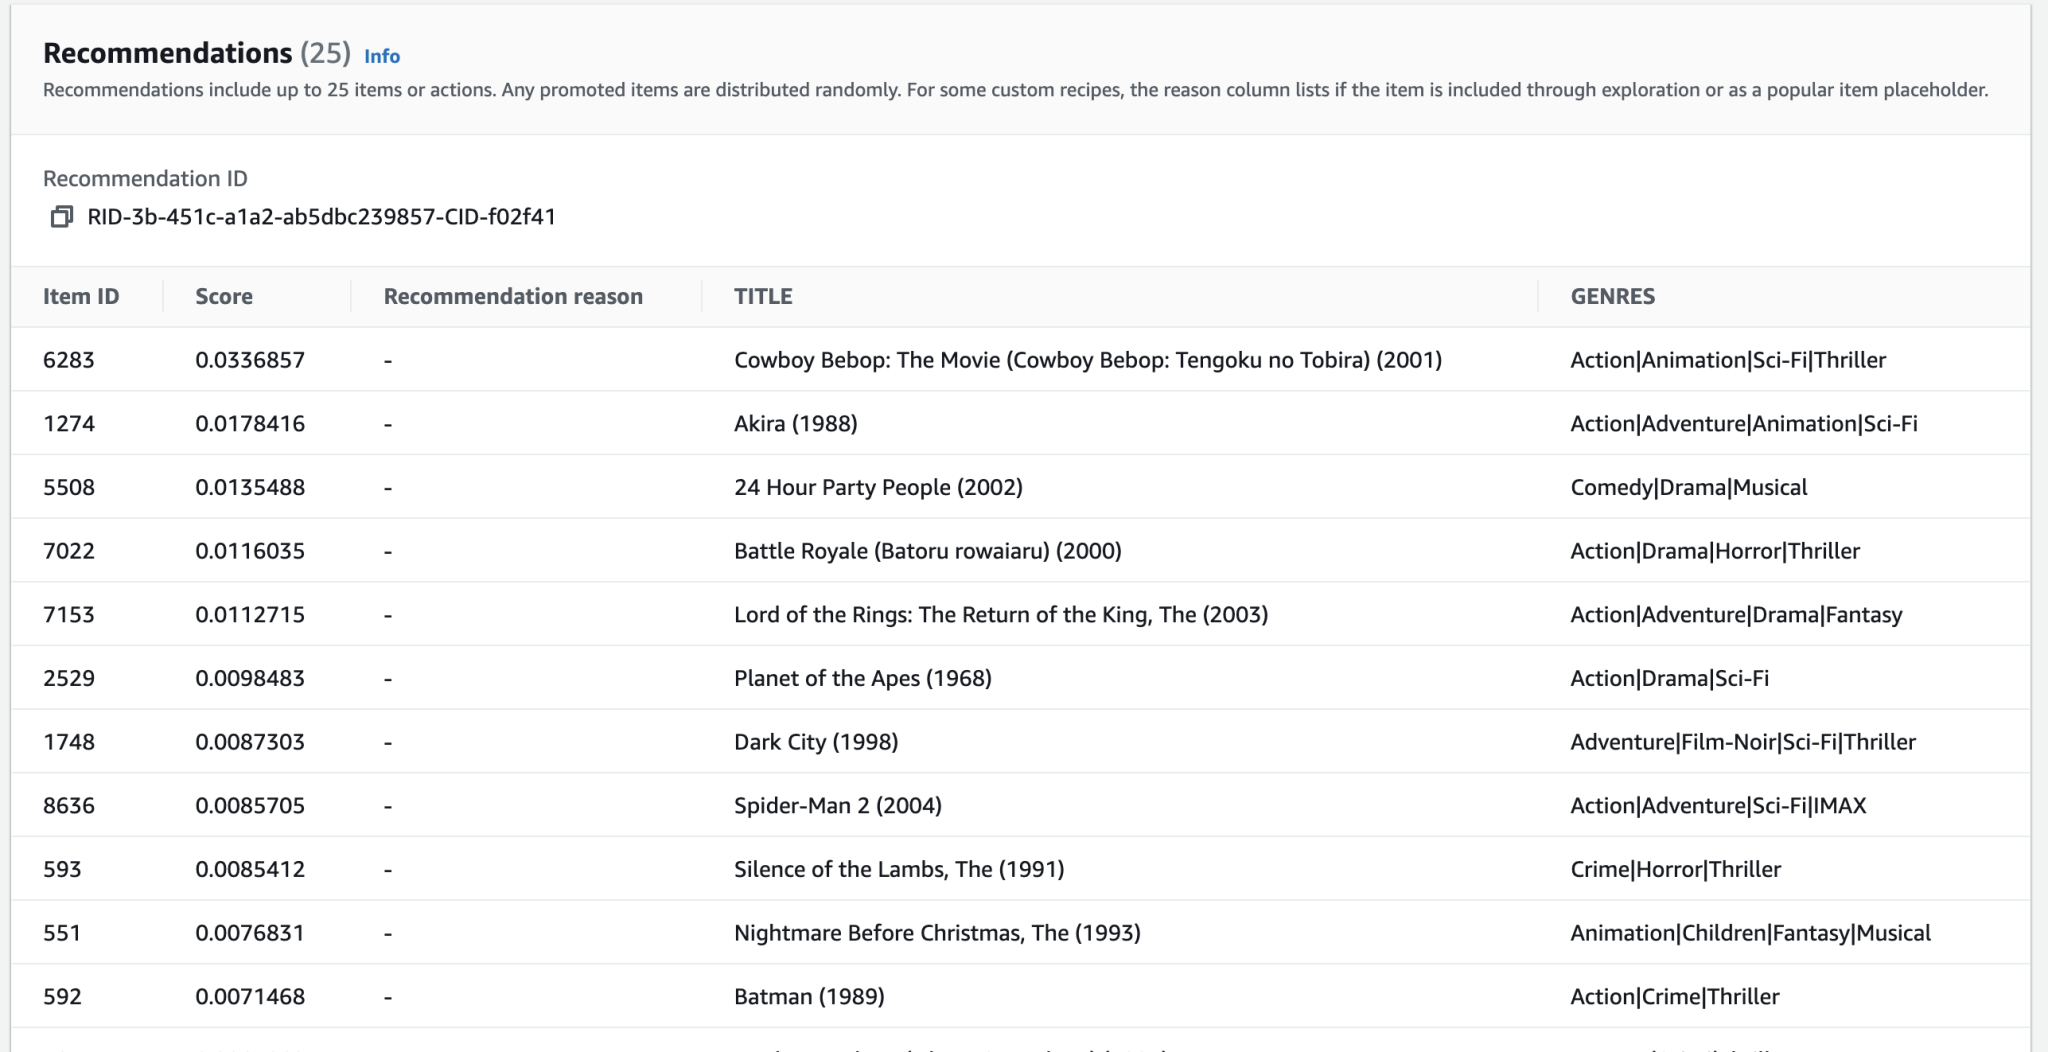Select the Cowboy Bebop: The Movie row
2048x1052 pixels.
pyautogui.click(x=1088, y=360)
